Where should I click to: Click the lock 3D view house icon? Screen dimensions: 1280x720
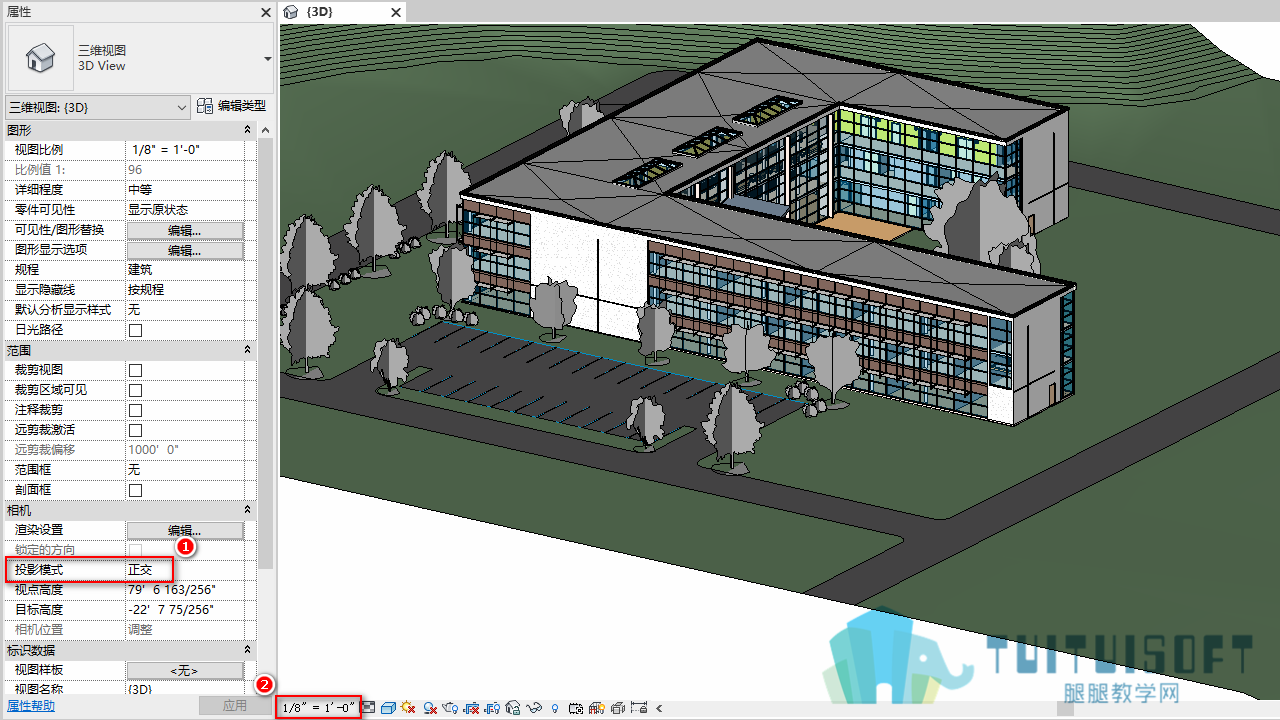point(513,708)
